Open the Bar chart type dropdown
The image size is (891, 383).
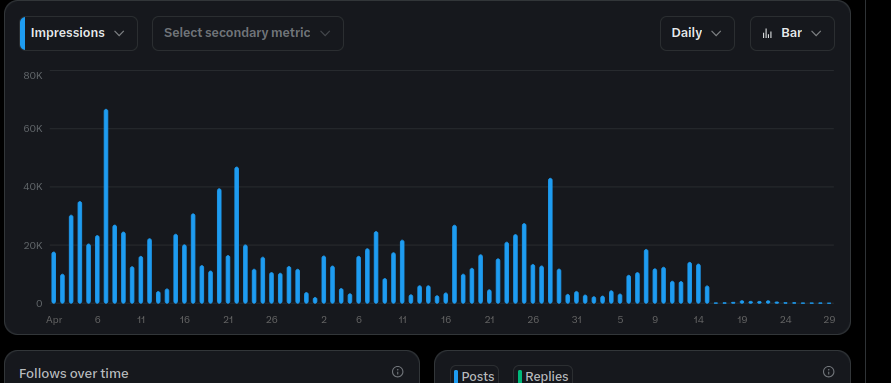pos(792,34)
